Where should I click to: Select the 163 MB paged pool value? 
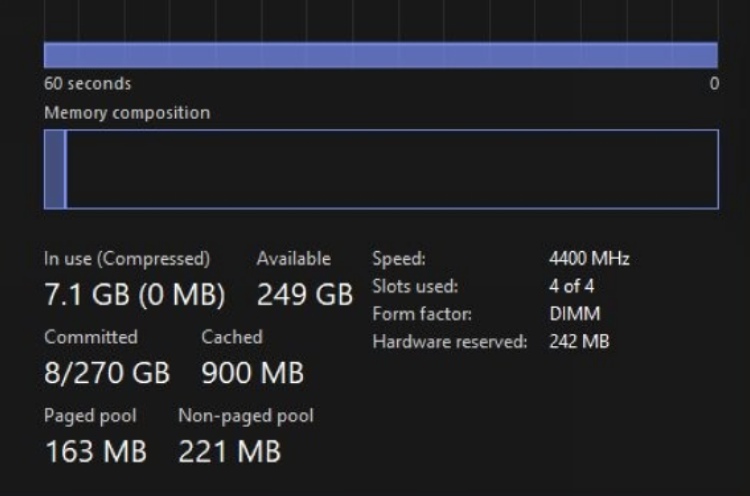(96, 452)
